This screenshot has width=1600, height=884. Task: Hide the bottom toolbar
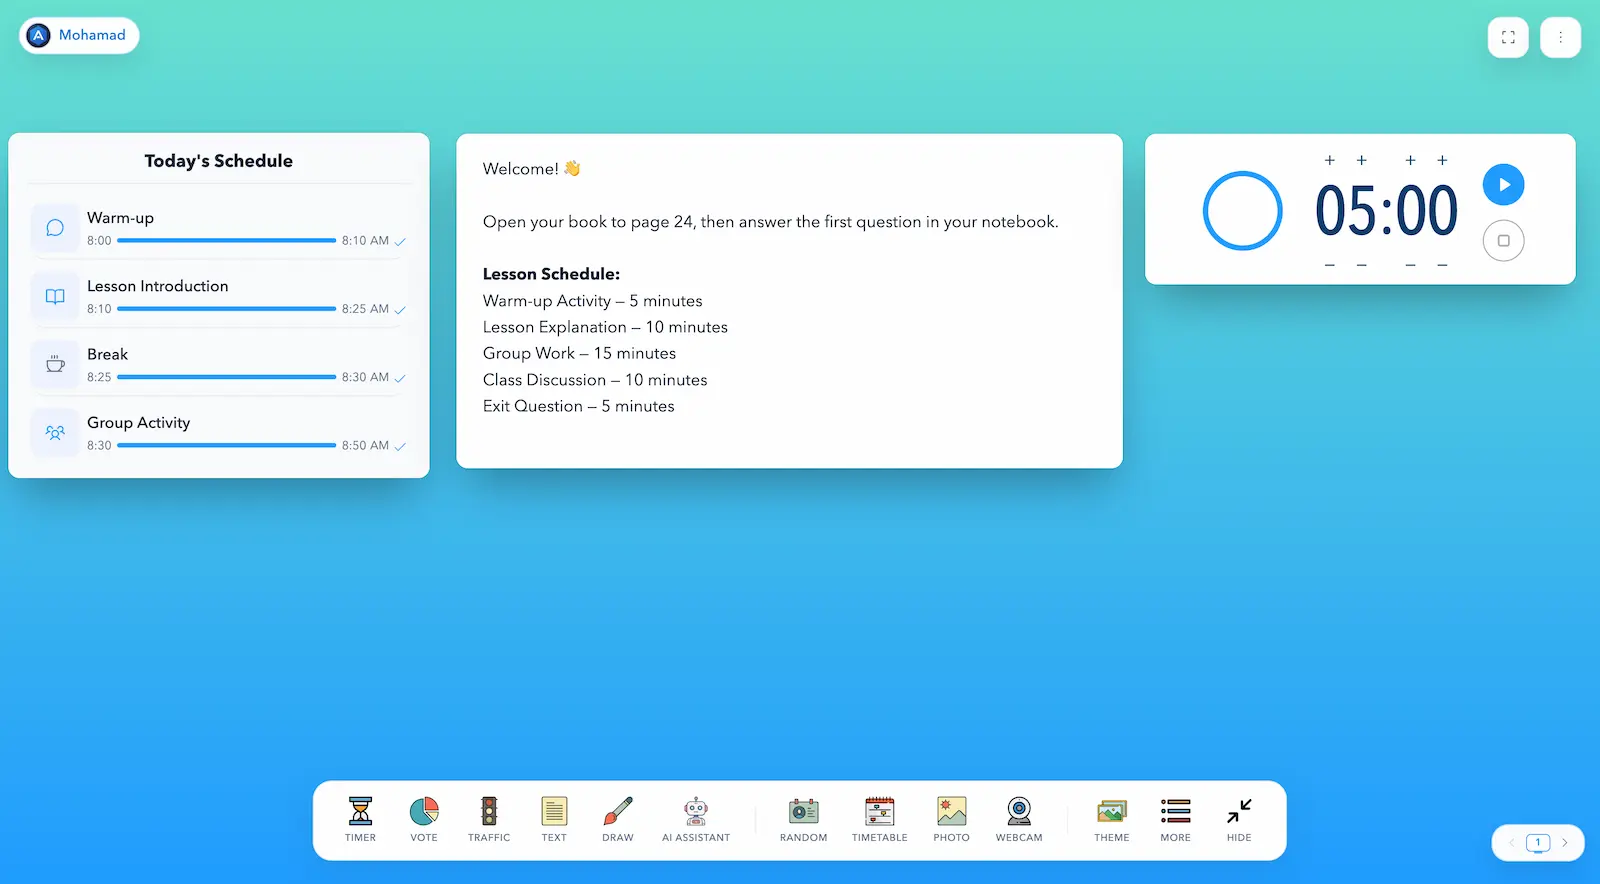click(1239, 820)
